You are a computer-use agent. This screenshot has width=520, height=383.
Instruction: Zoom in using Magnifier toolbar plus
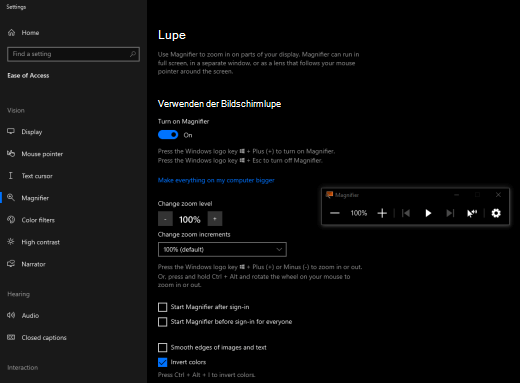[x=382, y=213]
